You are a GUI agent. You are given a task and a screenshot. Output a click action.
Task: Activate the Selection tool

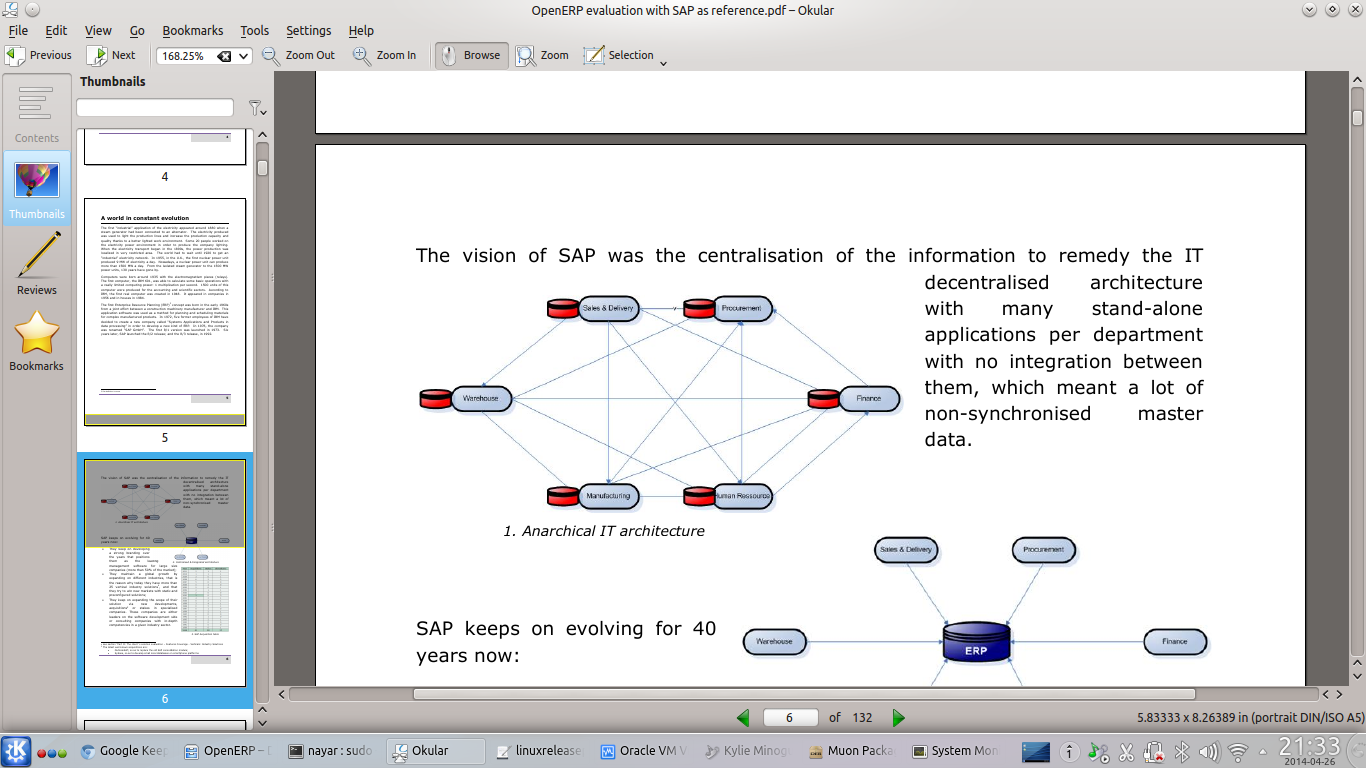tap(620, 55)
